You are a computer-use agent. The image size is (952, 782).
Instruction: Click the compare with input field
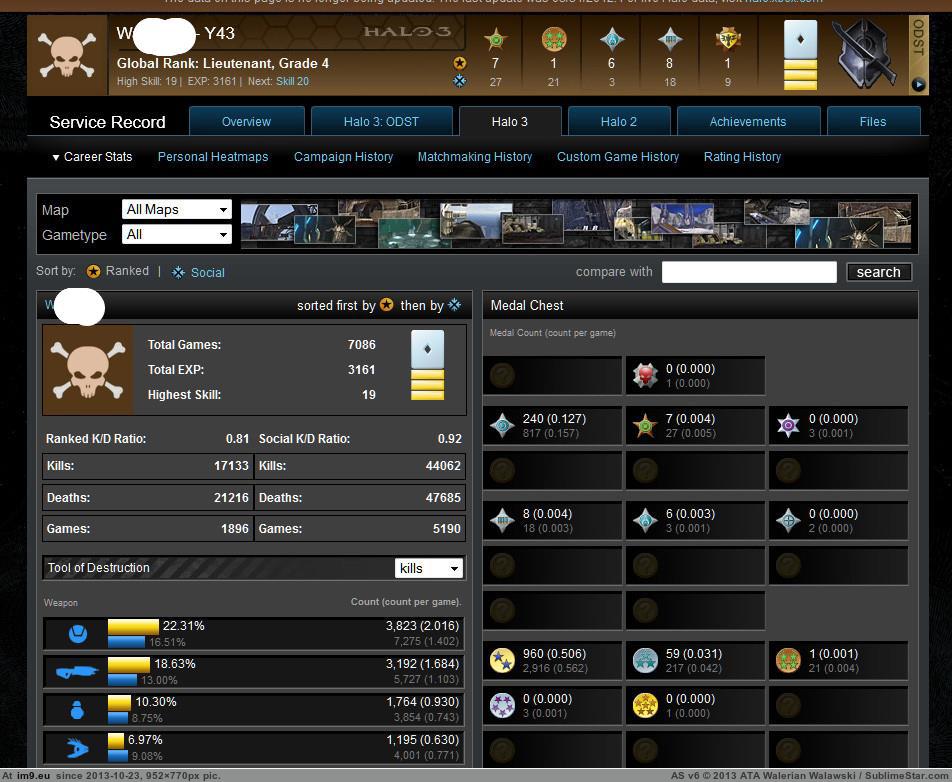(x=749, y=272)
